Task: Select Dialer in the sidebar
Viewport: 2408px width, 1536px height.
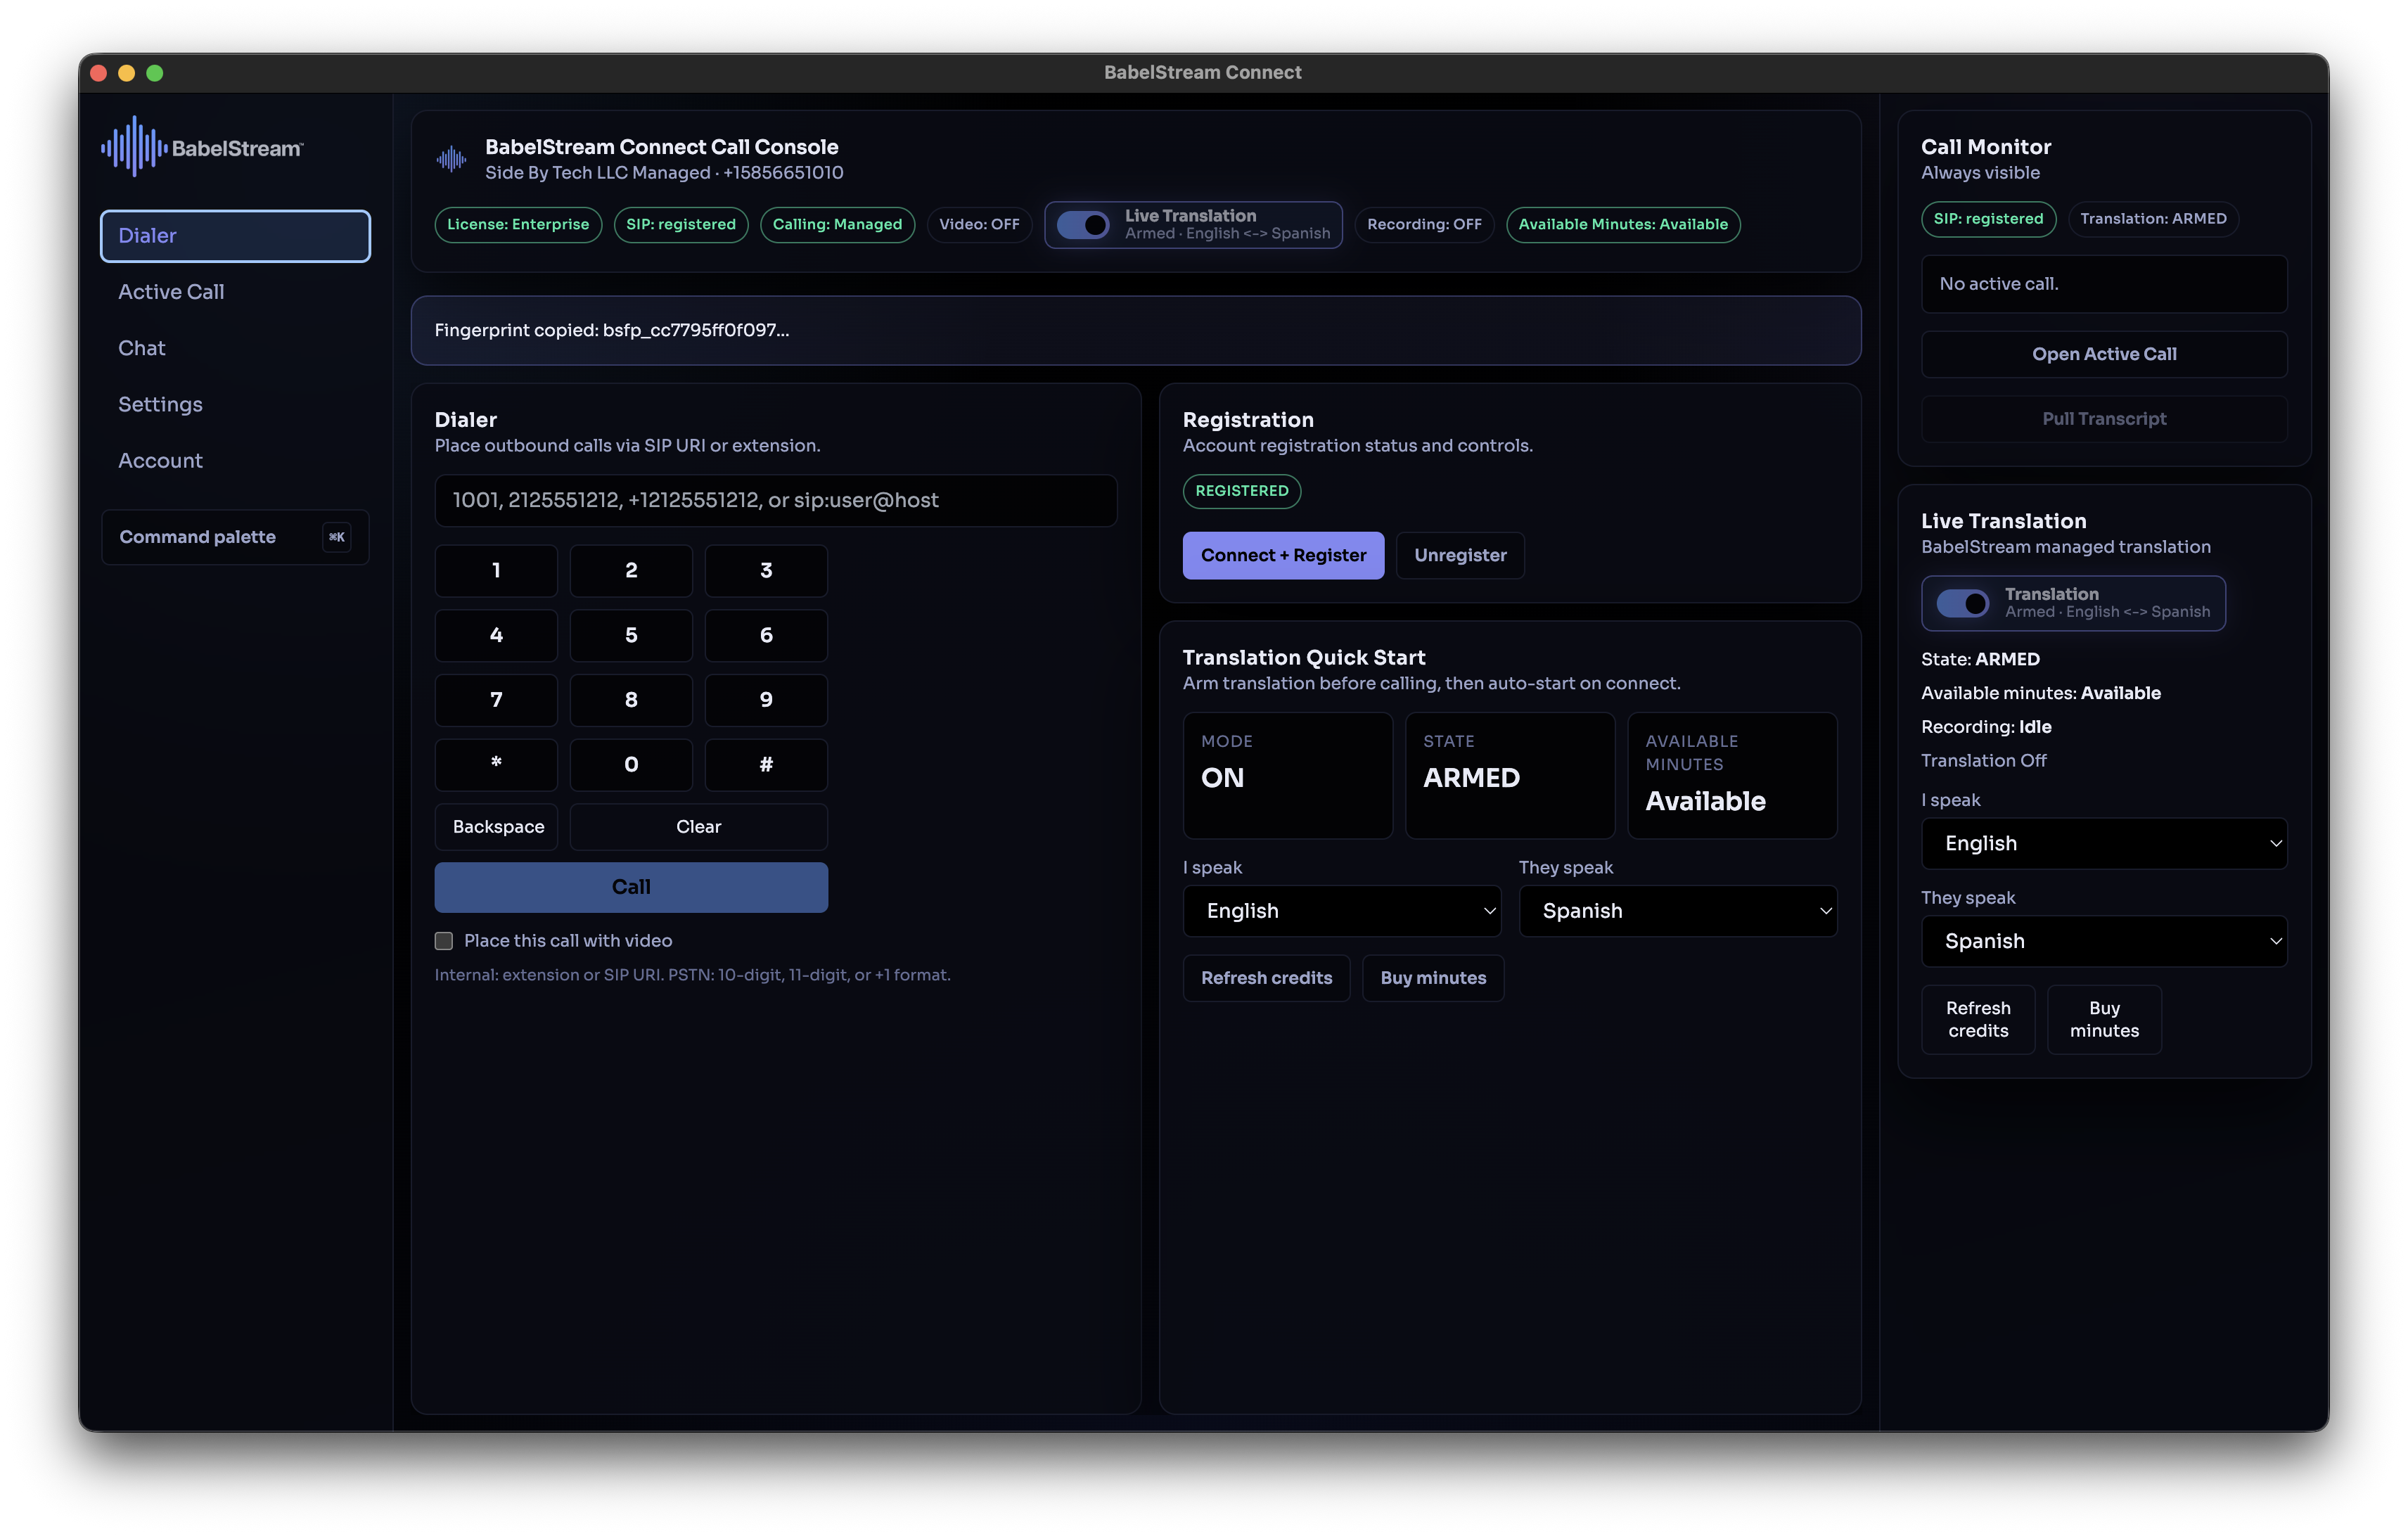Action: point(235,236)
